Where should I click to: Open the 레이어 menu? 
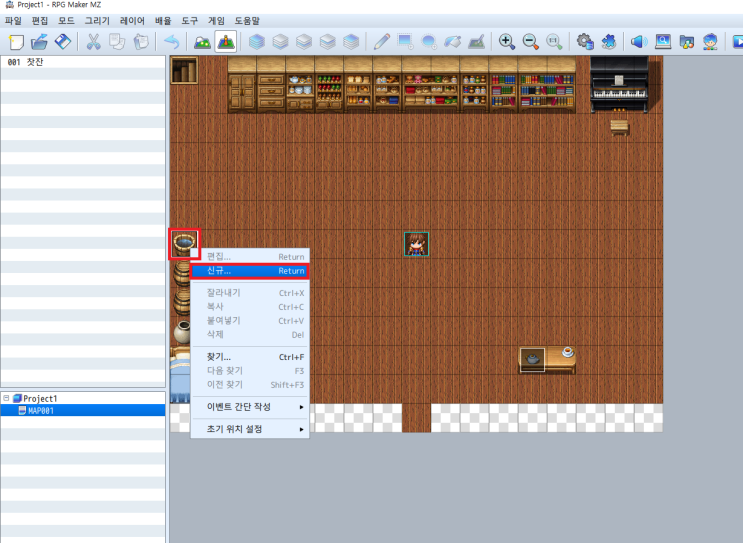(132, 21)
